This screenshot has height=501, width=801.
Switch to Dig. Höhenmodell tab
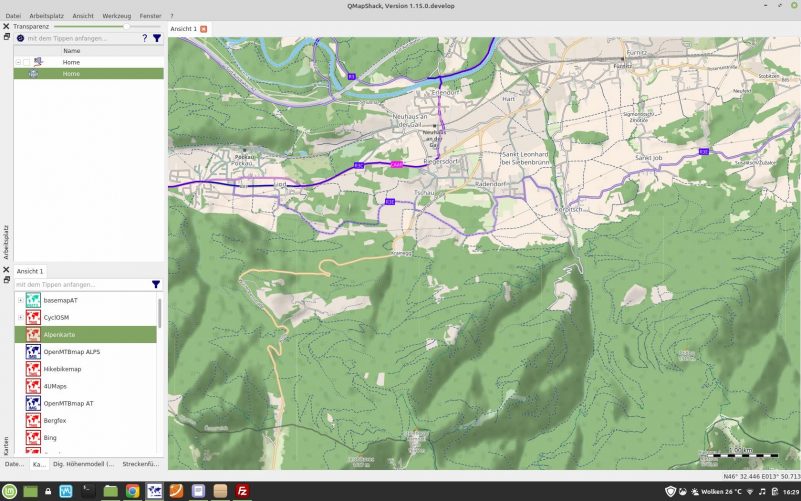pos(83,464)
